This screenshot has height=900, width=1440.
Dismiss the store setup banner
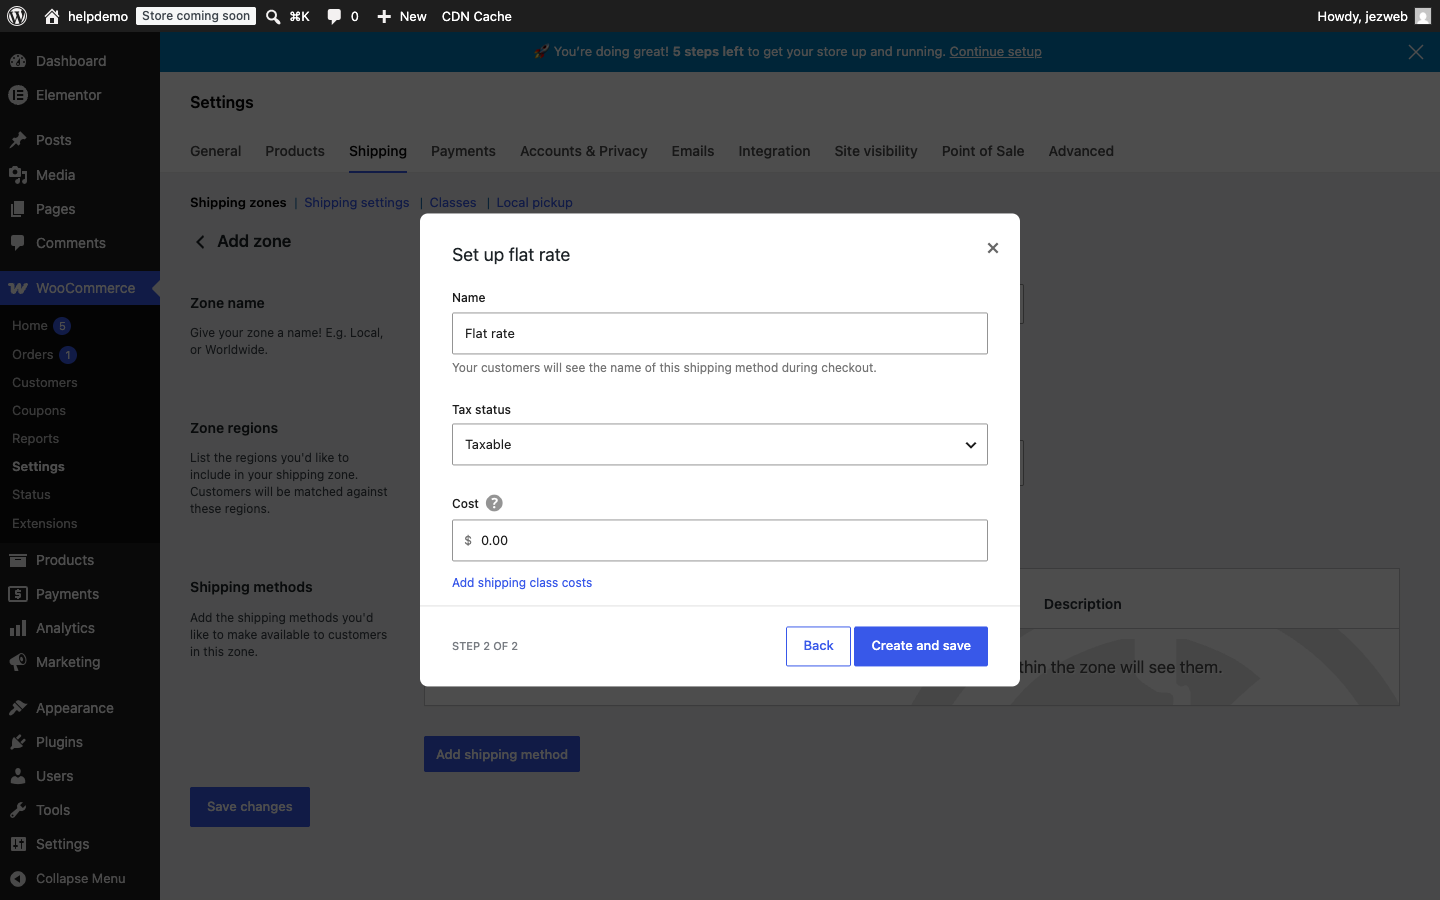pos(1416,52)
